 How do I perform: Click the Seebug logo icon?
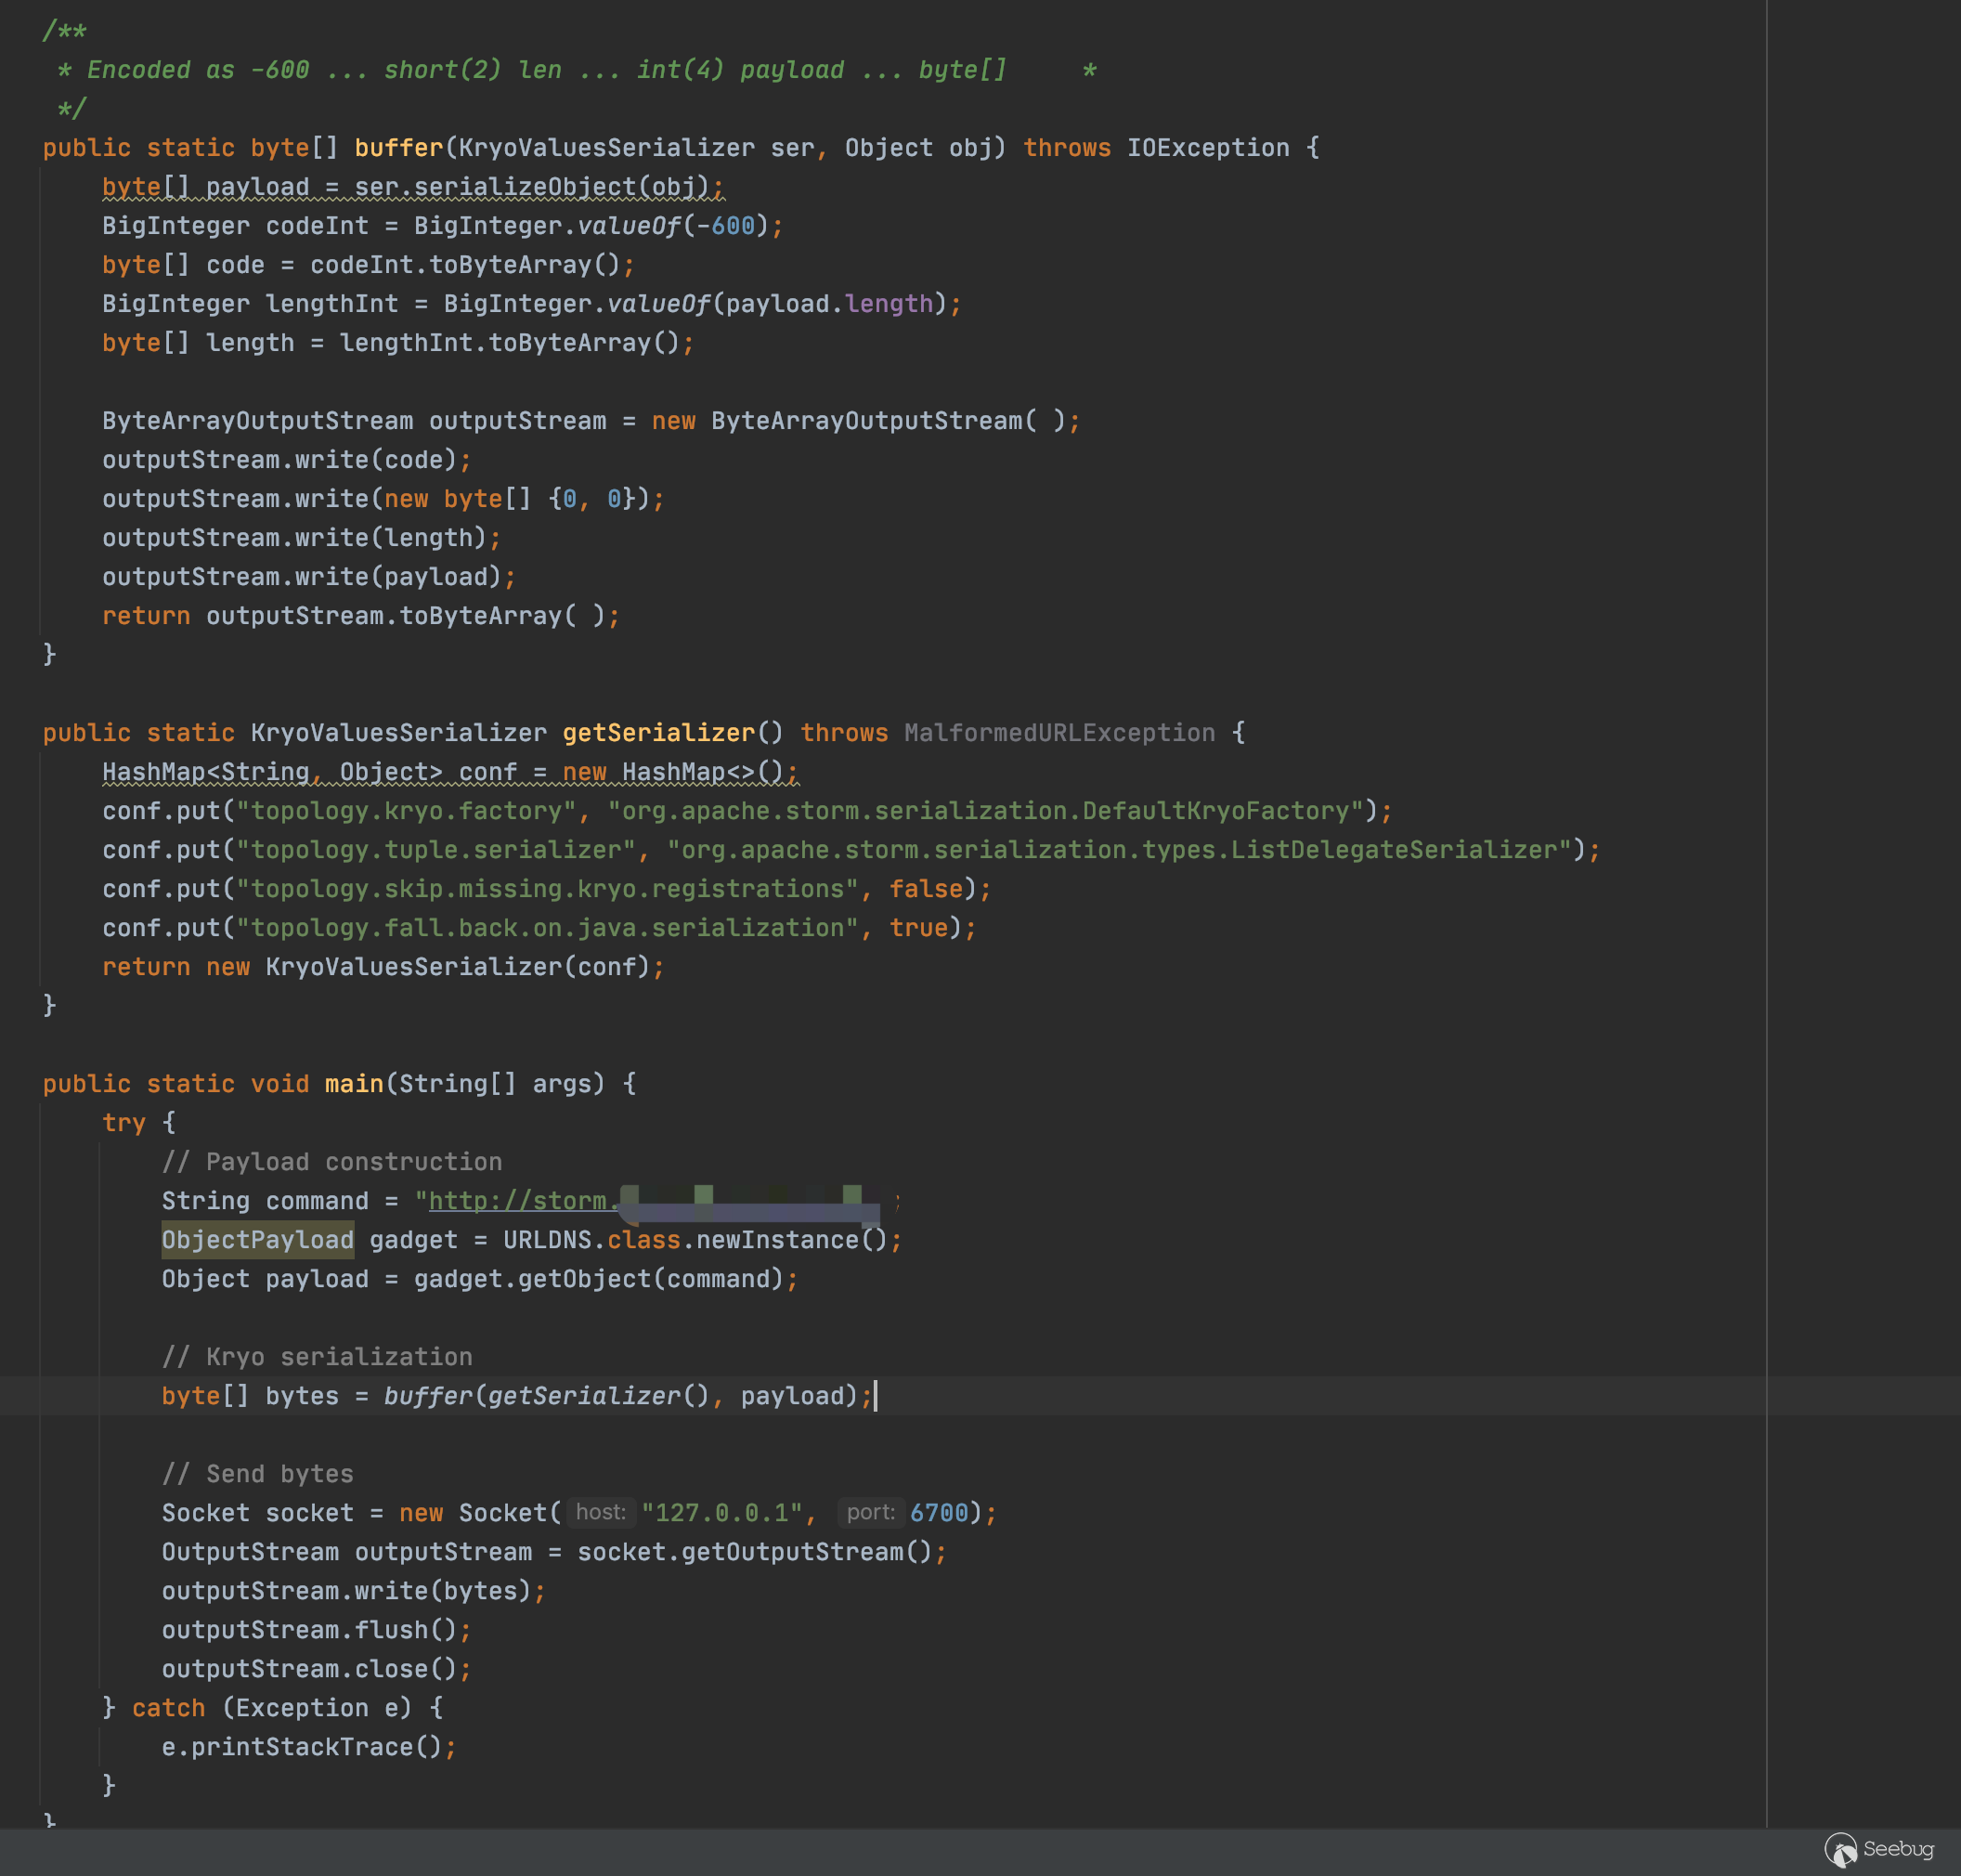tap(1840, 1849)
